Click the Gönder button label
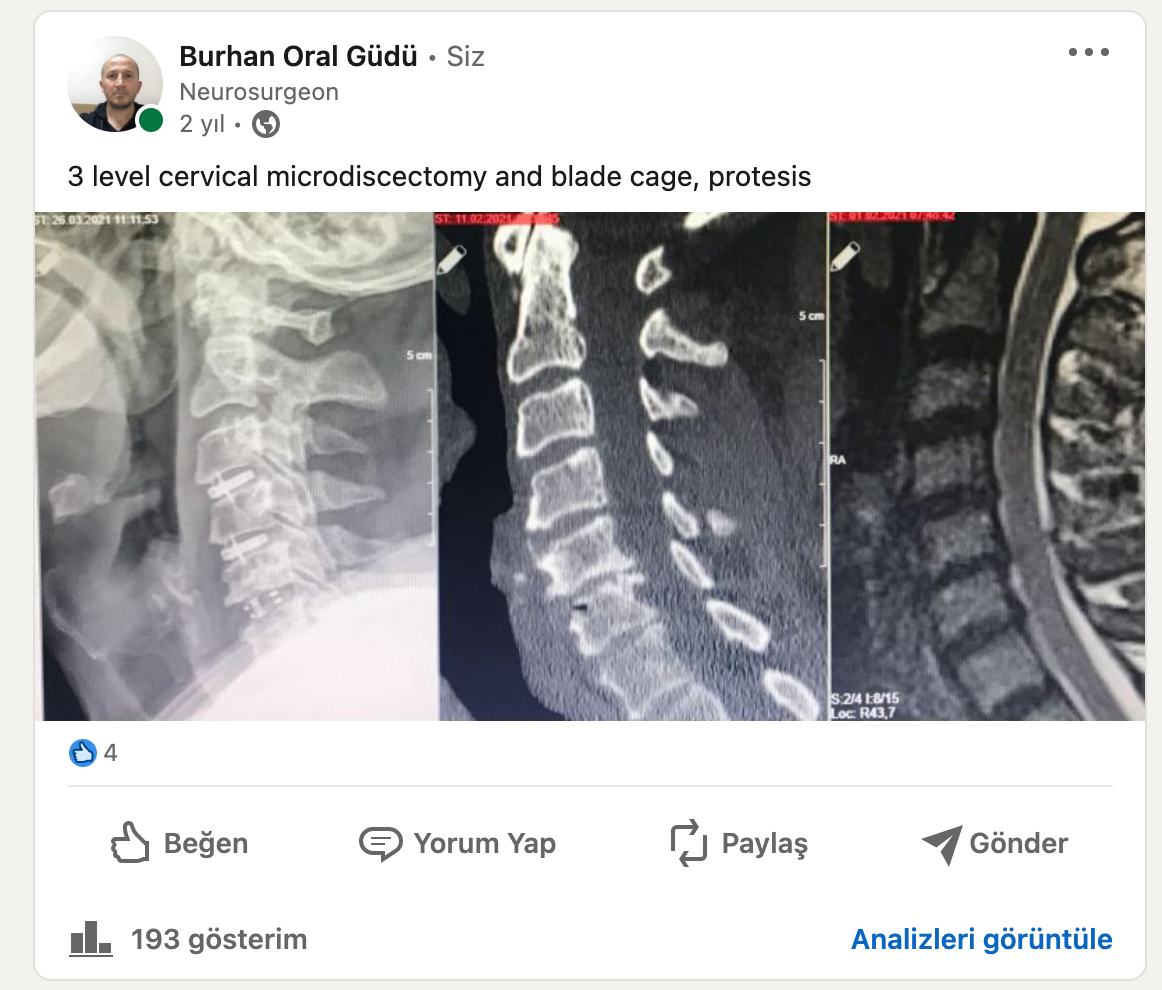1162x990 pixels. click(1019, 843)
